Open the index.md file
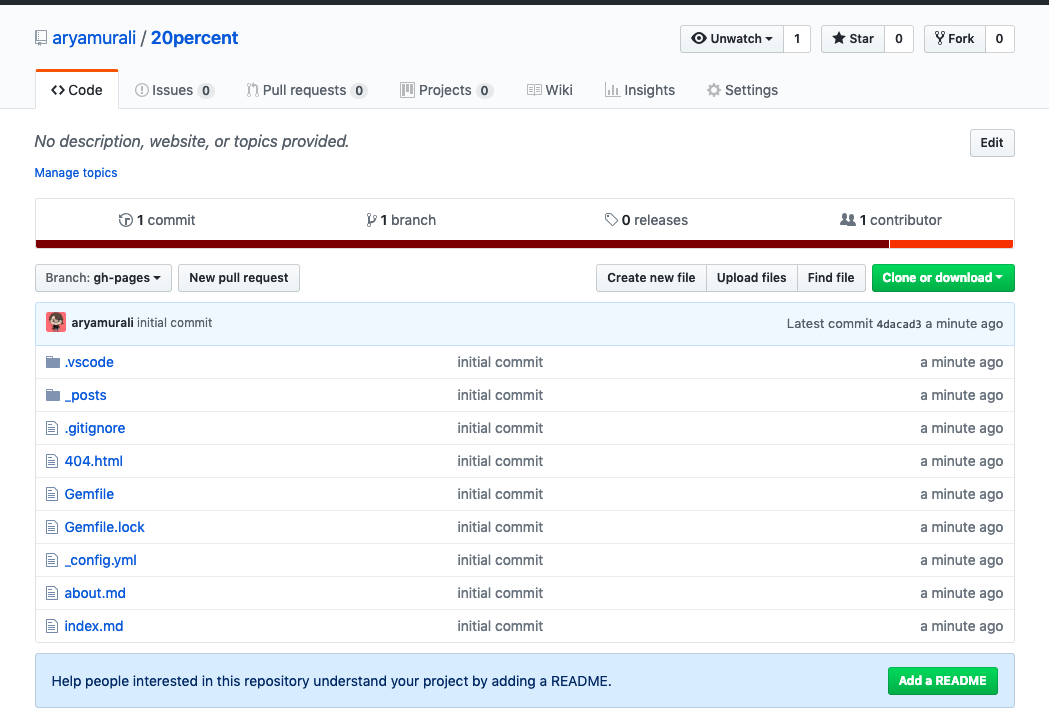The width and height of the screenshot is (1049, 723). (94, 626)
